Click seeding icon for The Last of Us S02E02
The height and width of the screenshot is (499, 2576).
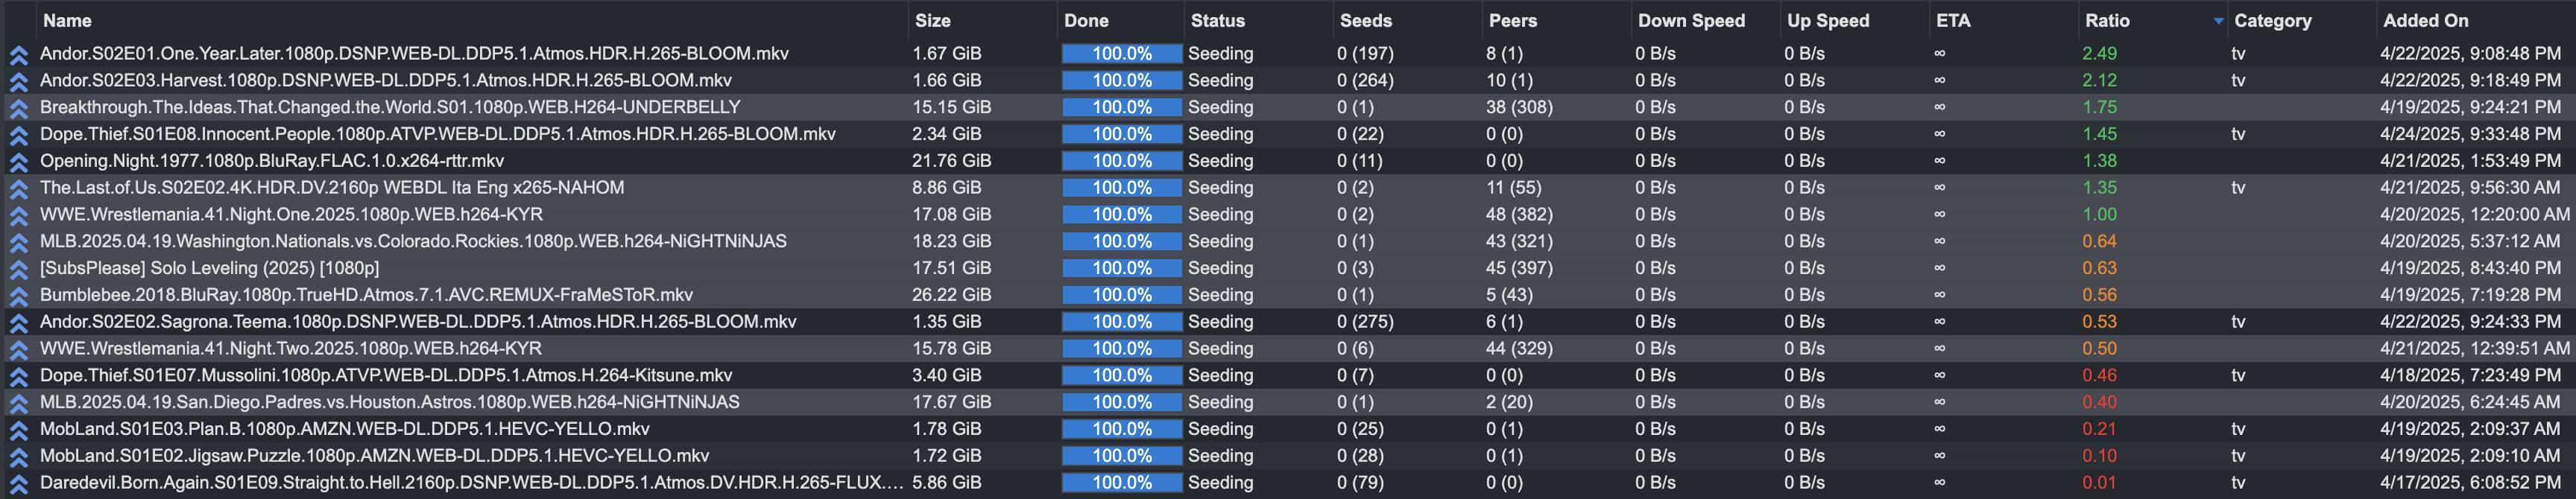click(18, 189)
